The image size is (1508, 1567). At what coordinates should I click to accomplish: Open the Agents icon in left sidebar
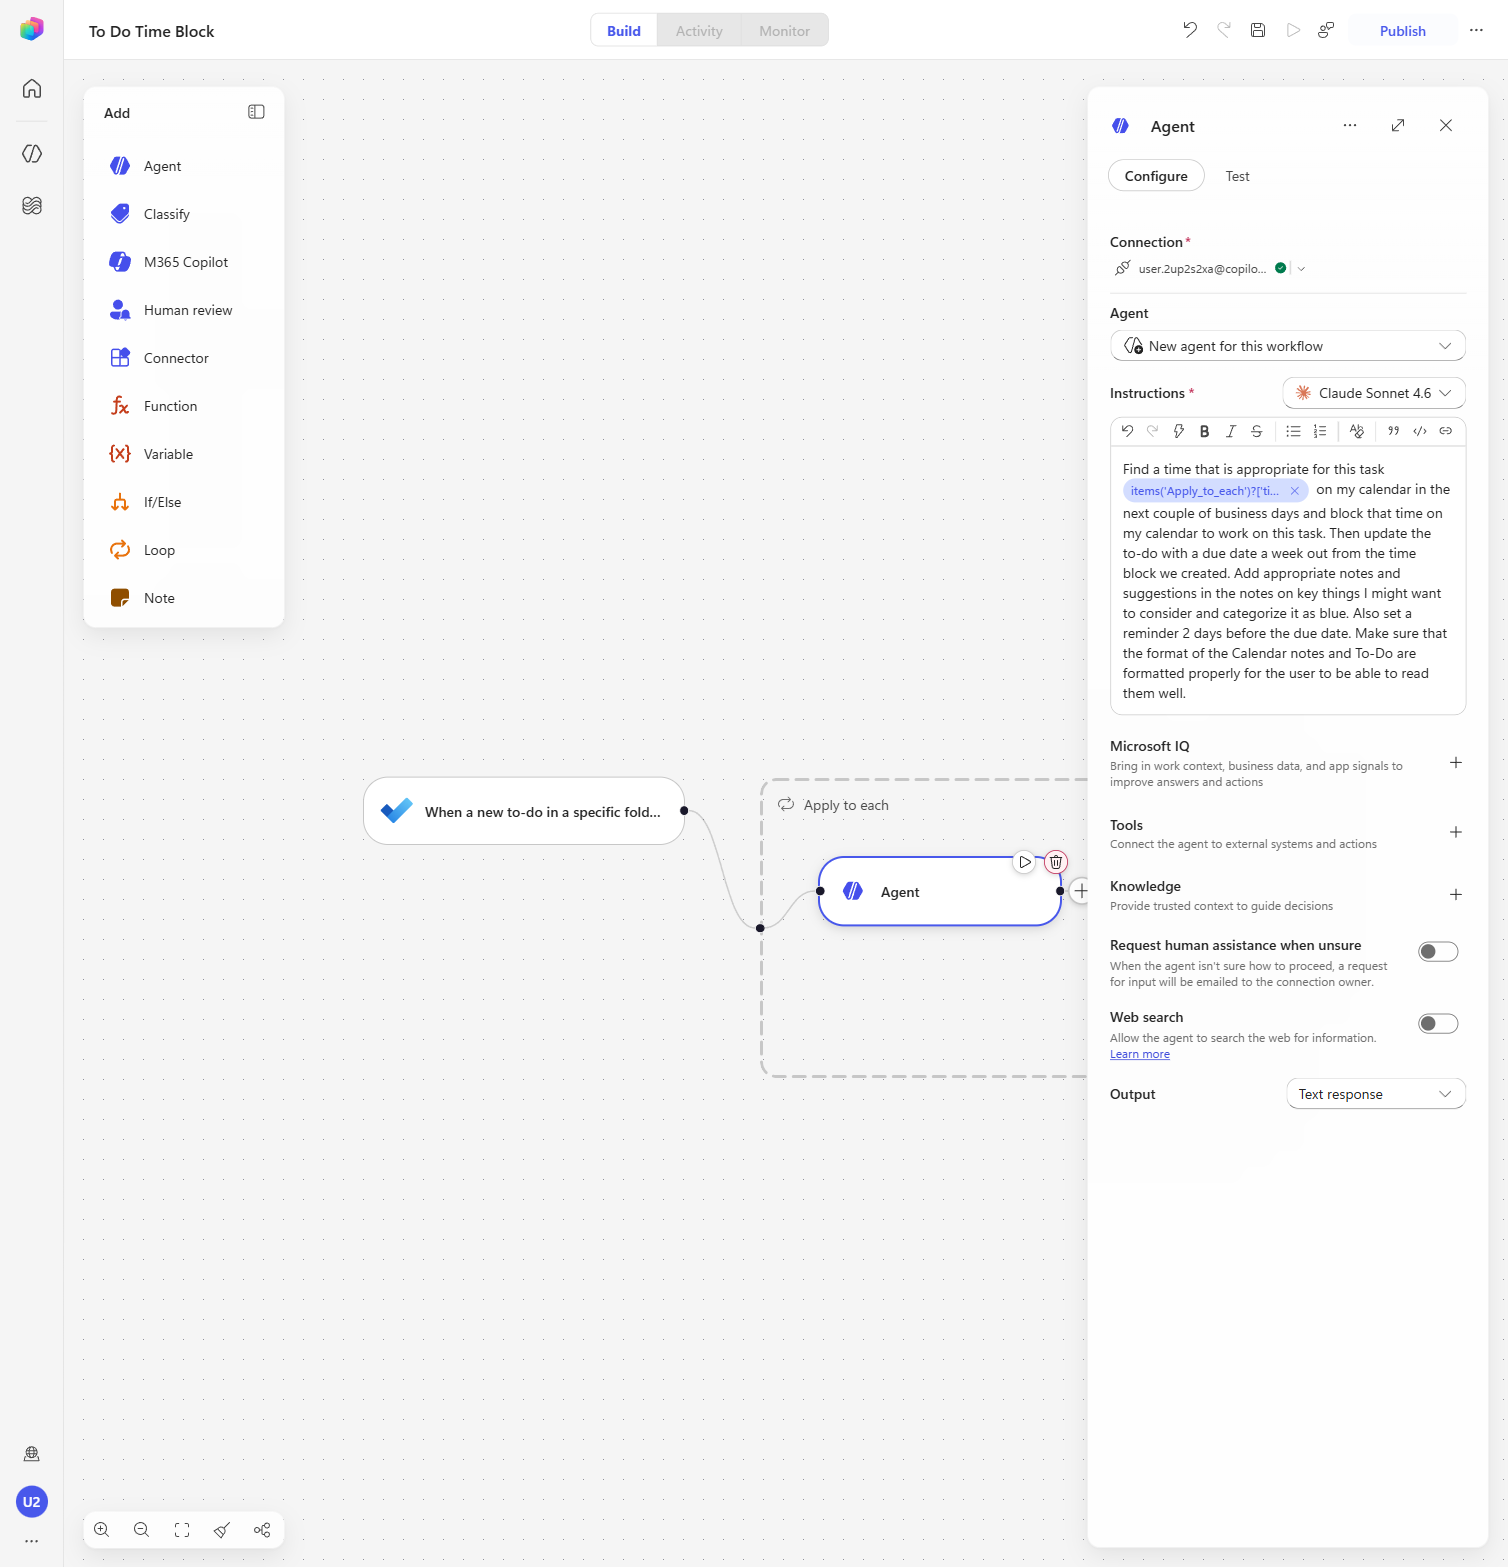point(32,153)
